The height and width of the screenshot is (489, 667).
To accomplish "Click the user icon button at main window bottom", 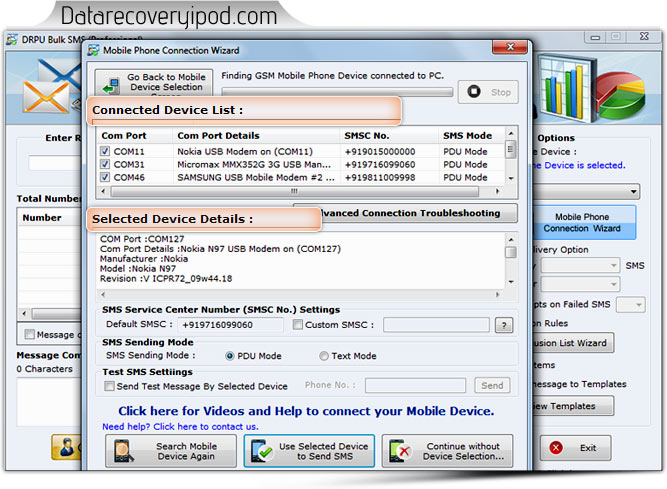I will (x=66, y=447).
